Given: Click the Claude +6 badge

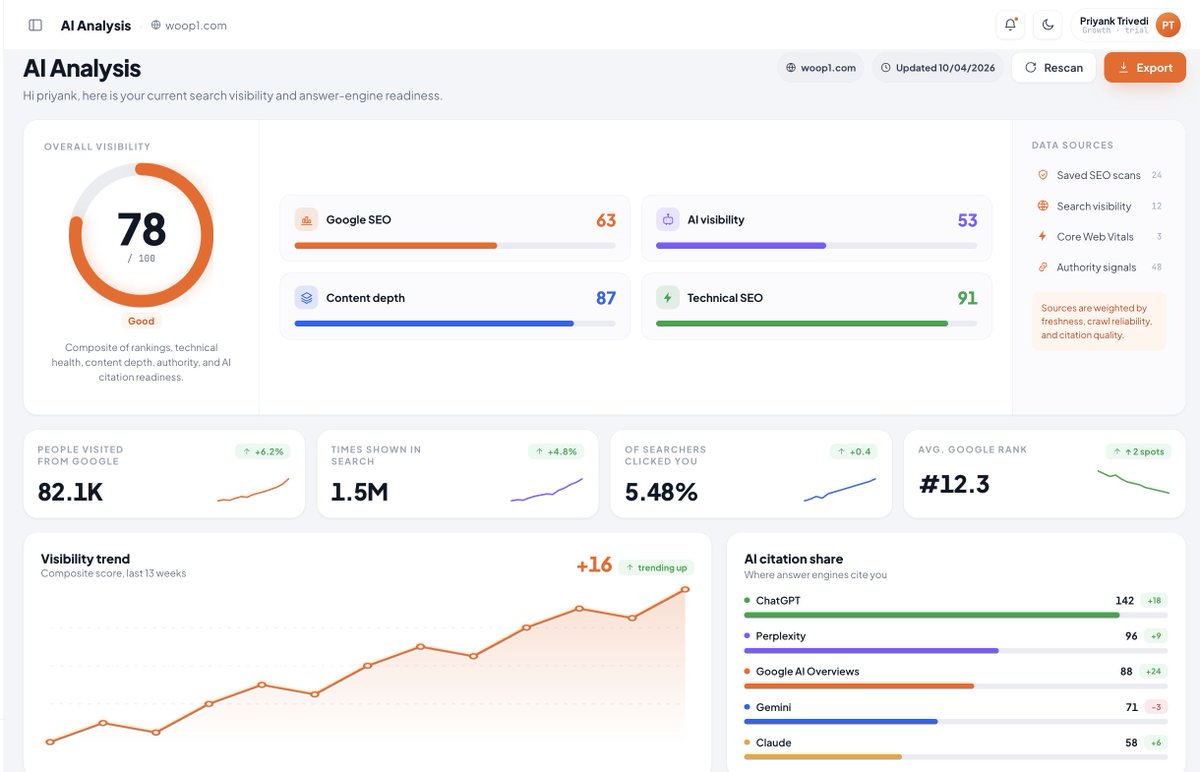Looking at the screenshot, I should click(1156, 743).
